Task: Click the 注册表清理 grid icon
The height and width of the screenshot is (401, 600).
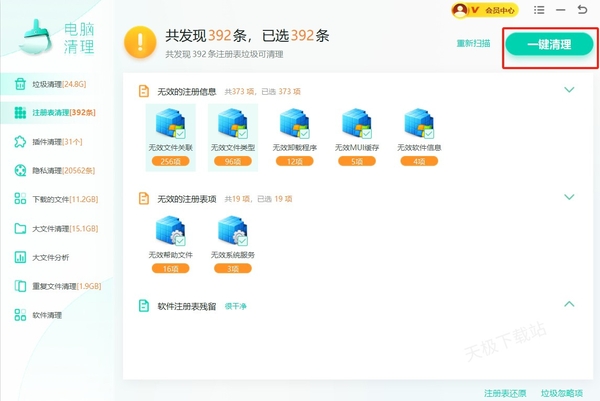Action: pos(20,112)
